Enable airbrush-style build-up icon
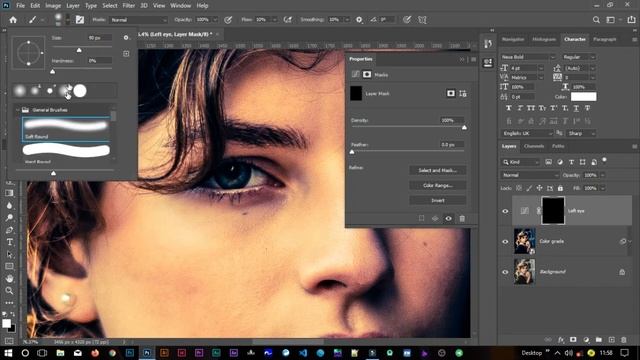 (x=288, y=20)
